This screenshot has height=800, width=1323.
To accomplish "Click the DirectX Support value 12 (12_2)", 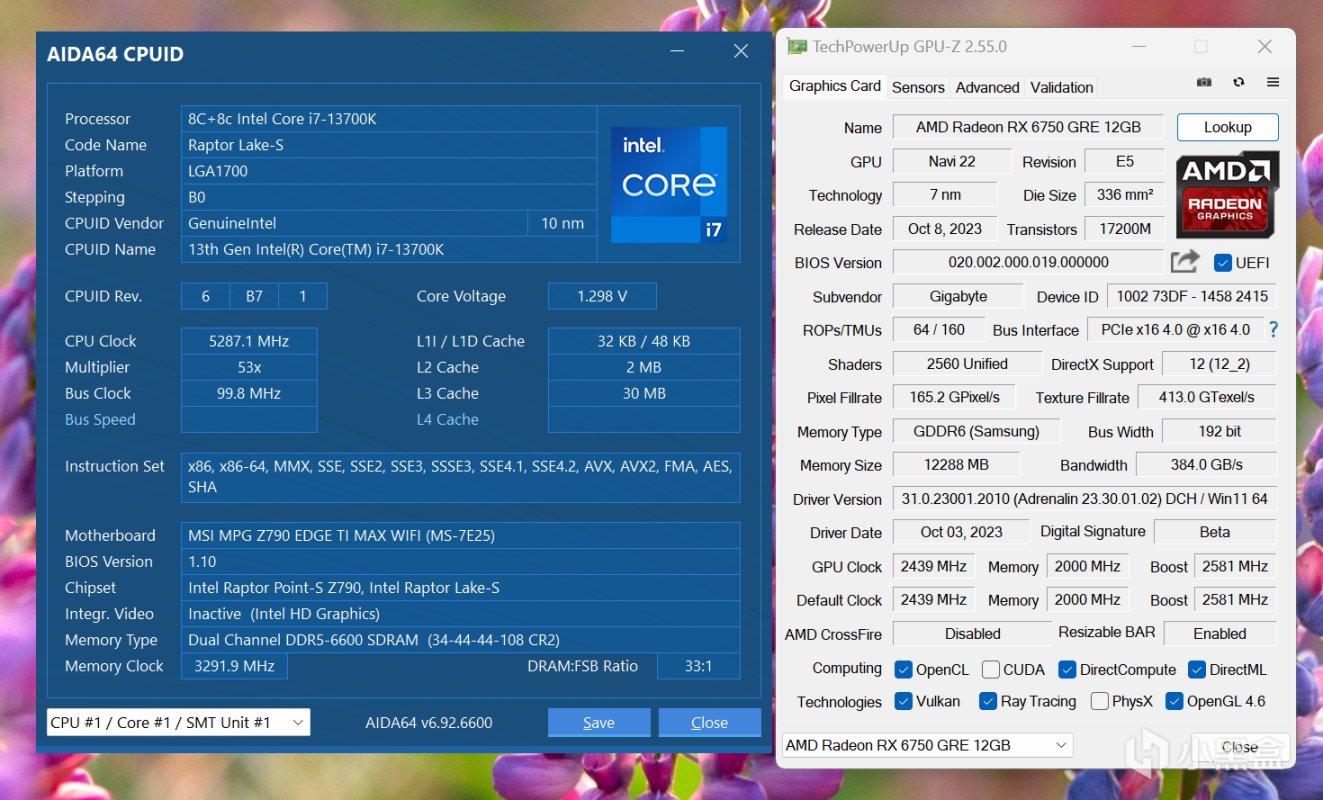I will 1219,364.
